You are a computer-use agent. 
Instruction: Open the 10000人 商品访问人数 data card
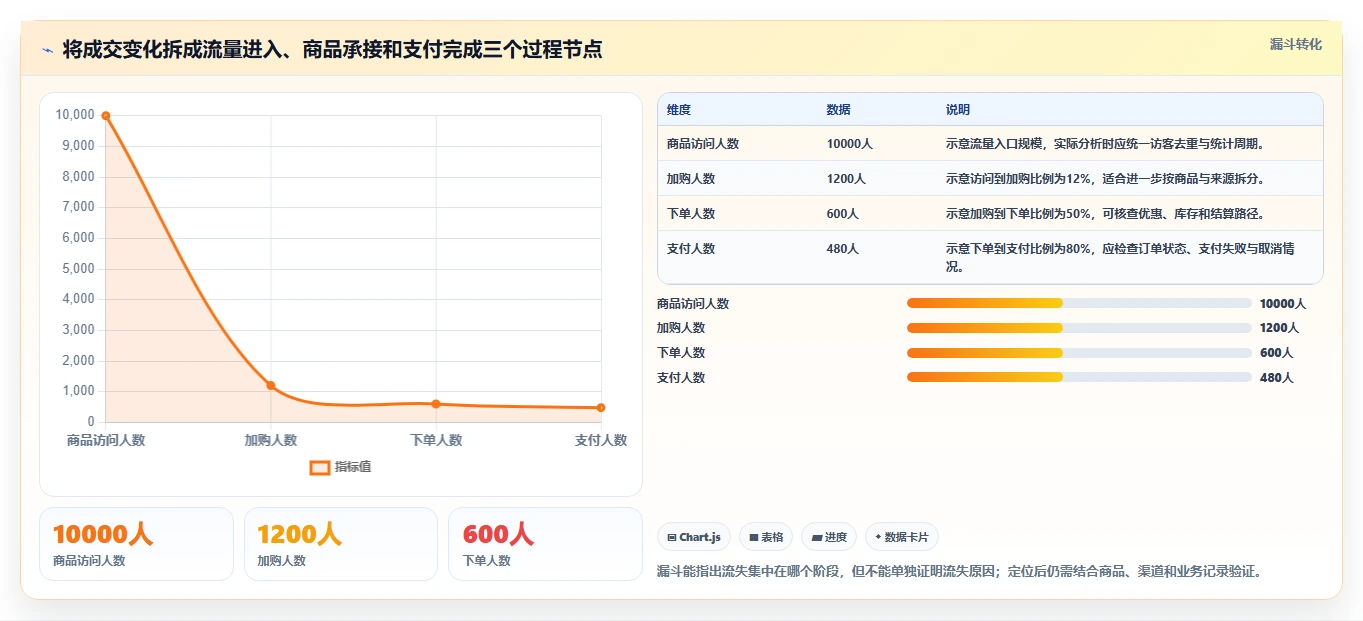coord(136,544)
